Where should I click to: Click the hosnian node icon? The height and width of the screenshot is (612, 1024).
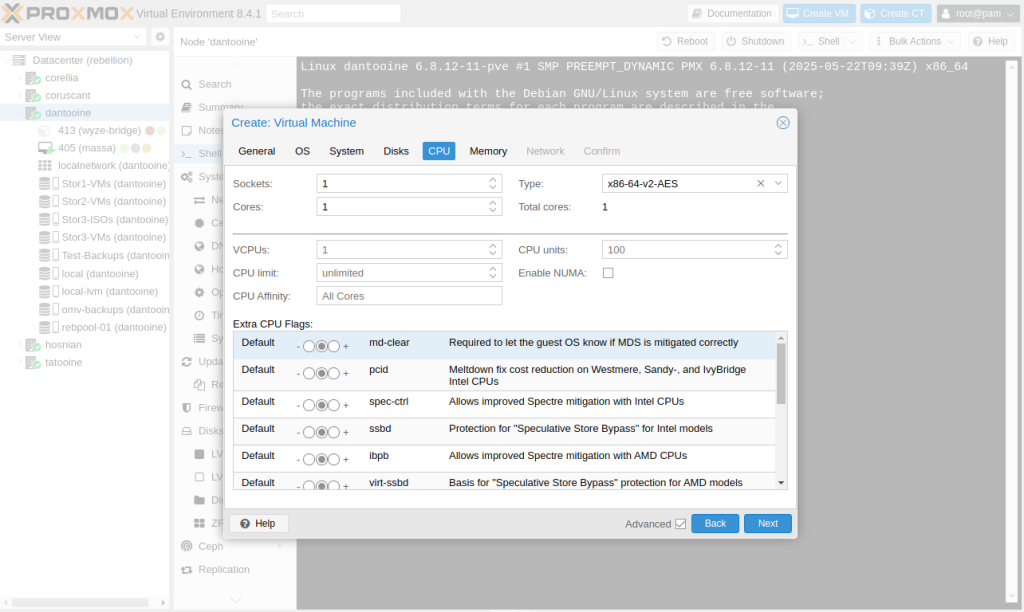point(33,345)
